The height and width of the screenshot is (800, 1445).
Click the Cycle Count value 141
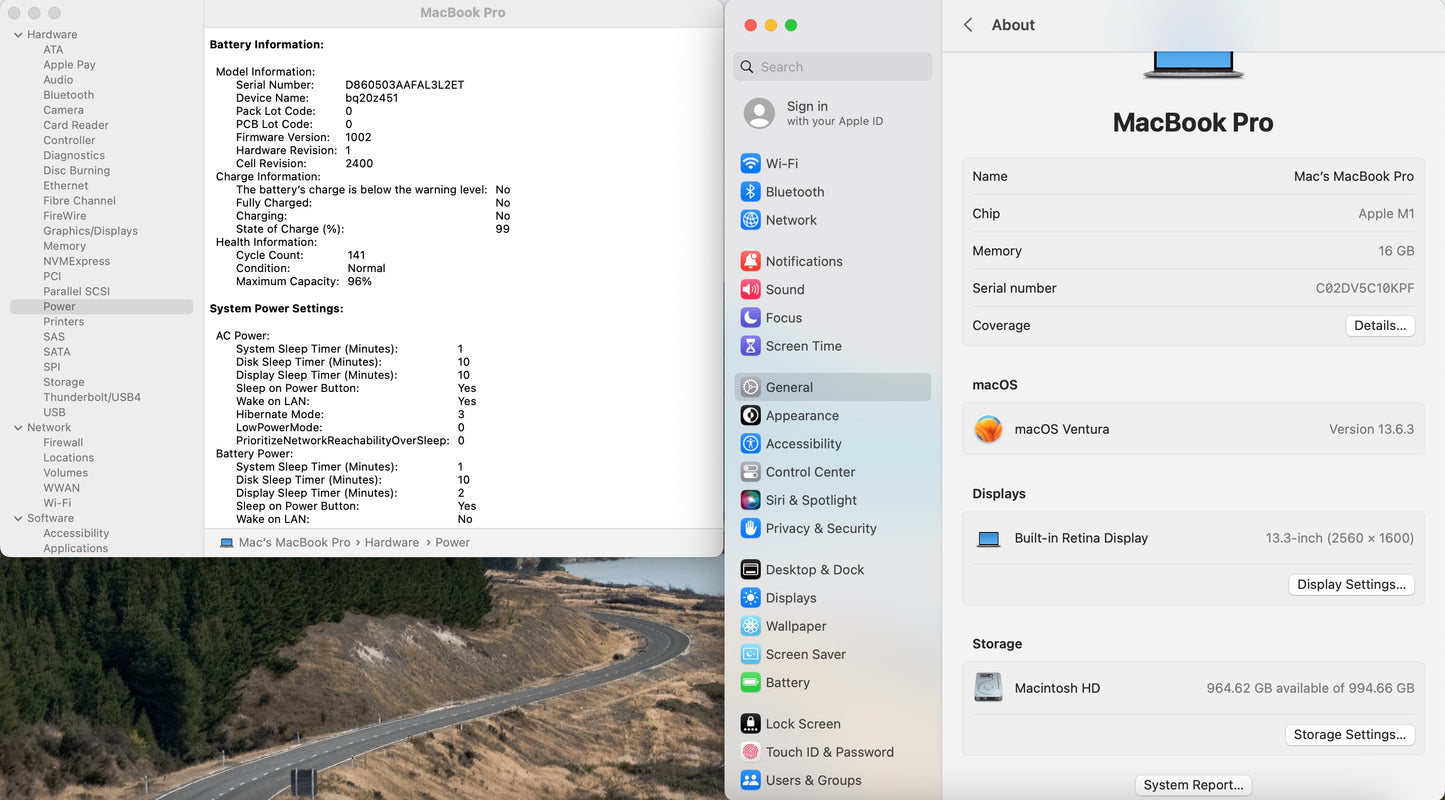(356, 255)
